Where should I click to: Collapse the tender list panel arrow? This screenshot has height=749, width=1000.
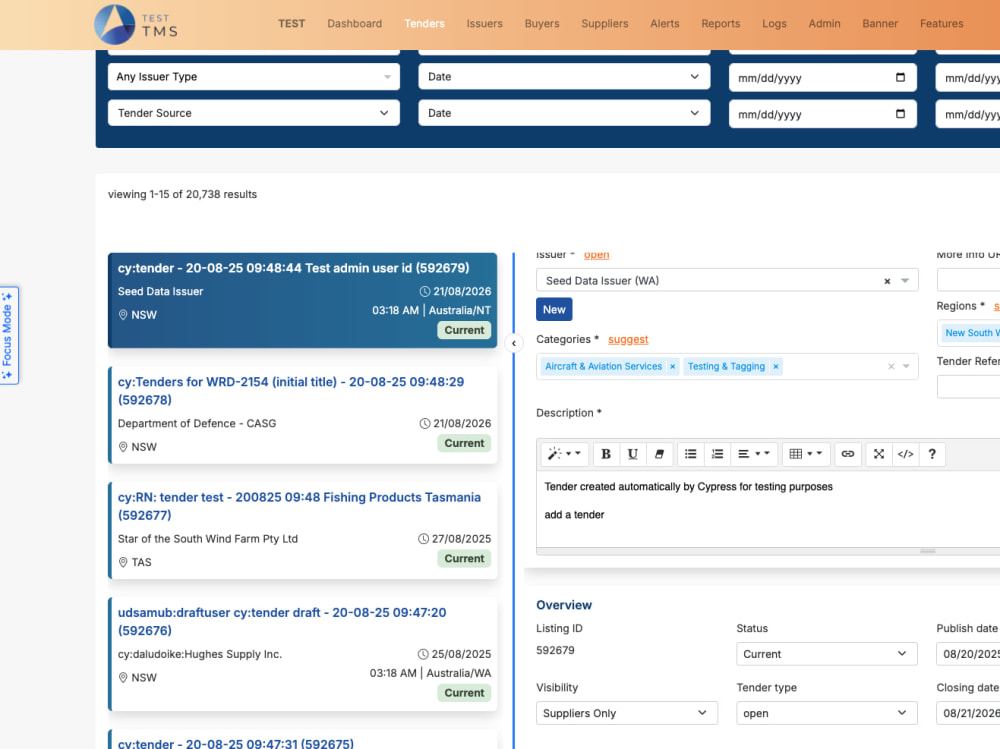click(x=514, y=343)
